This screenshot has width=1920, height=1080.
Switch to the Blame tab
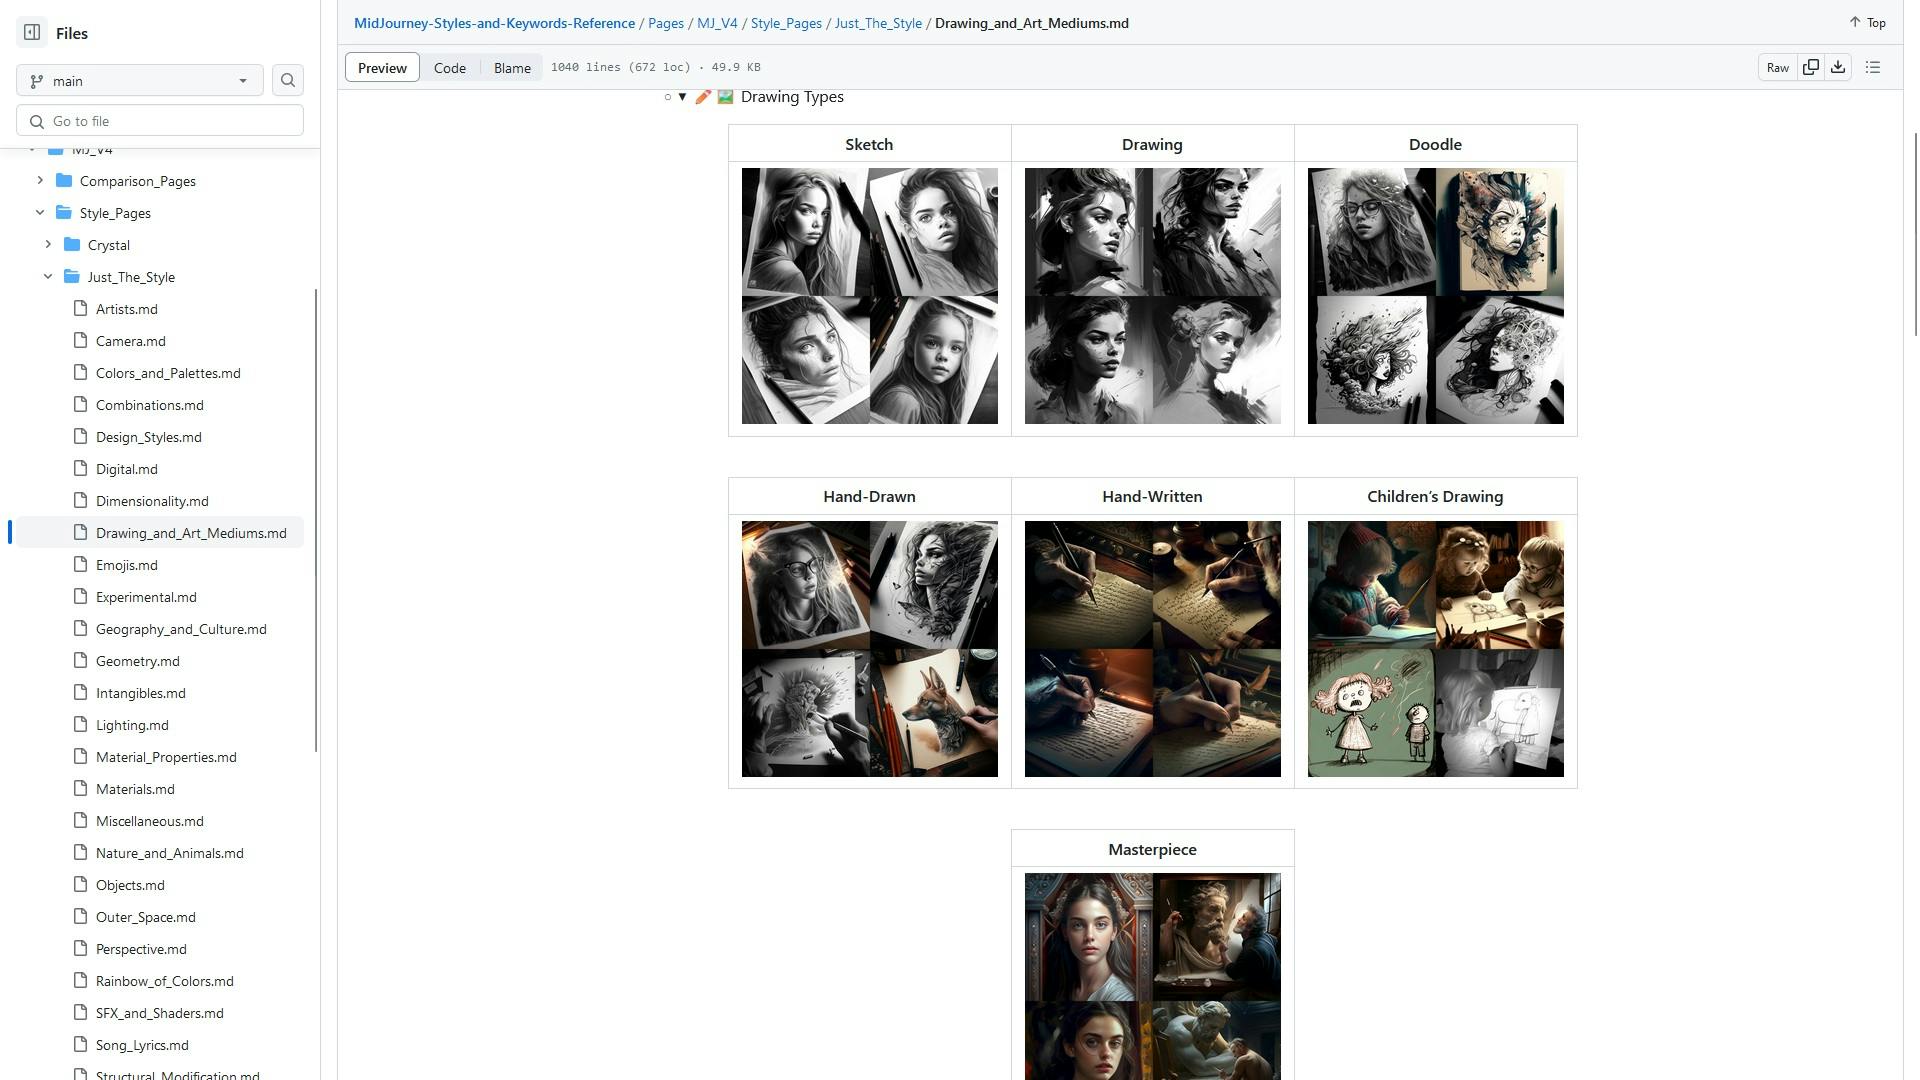pos(512,68)
